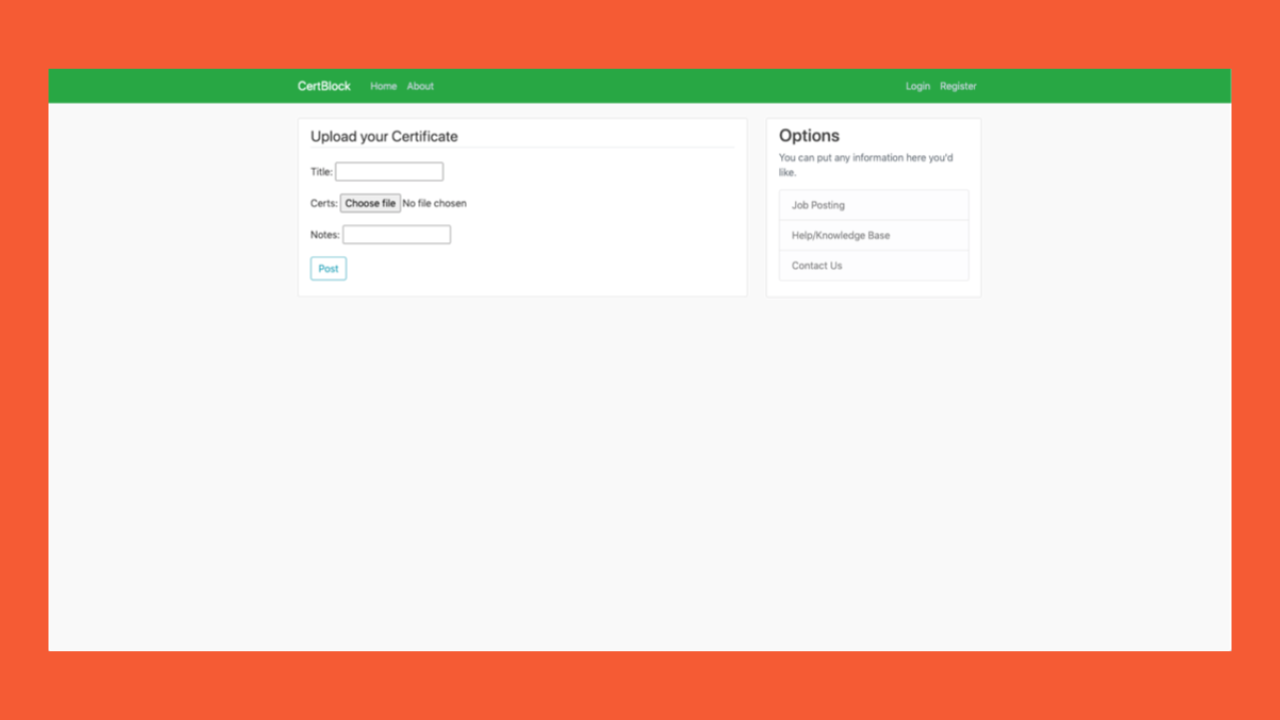1280x720 pixels.
Task: Click the "Certs:" label
Action: point(324,203)
